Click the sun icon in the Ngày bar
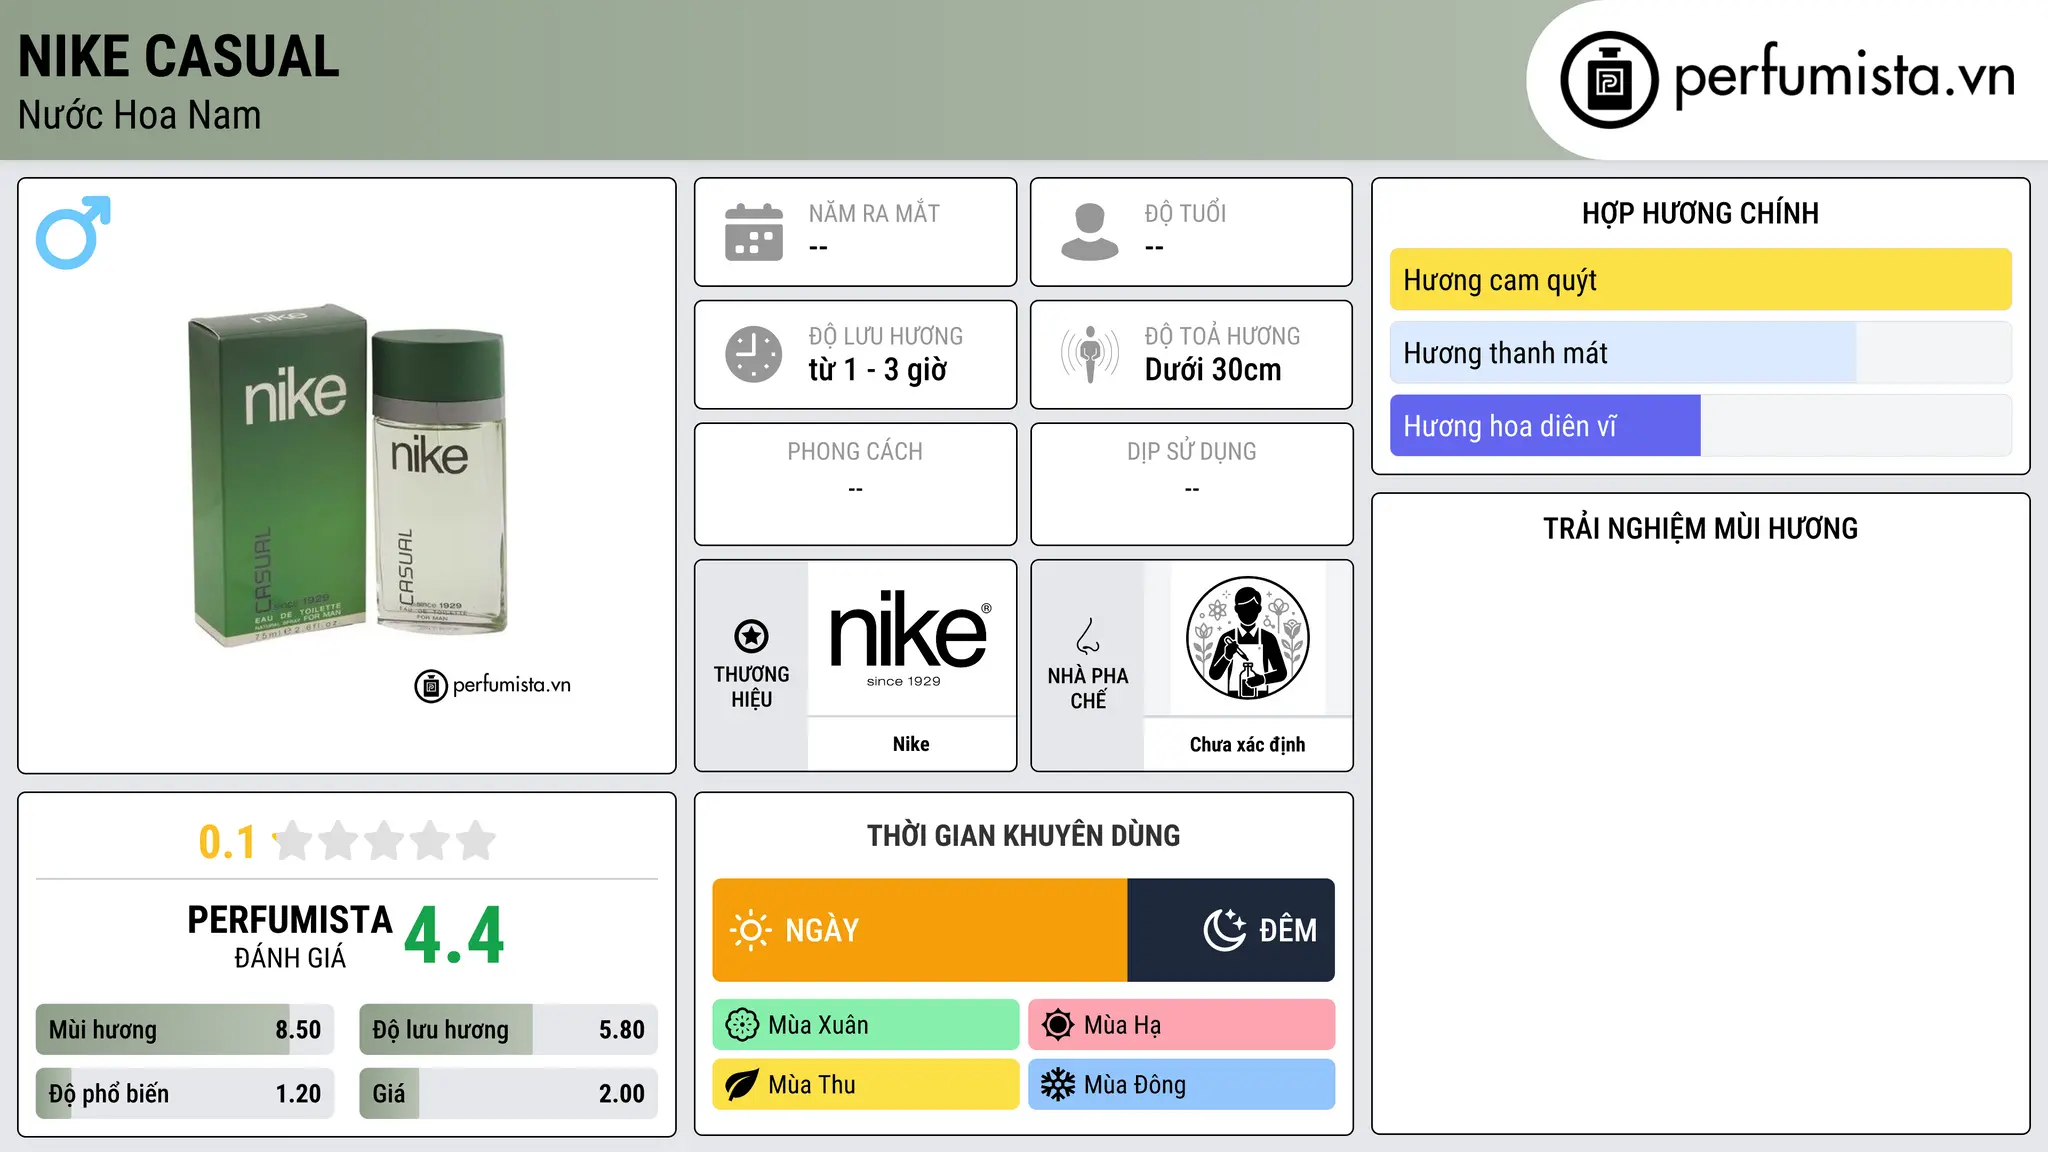The width and height of the screenshot is (2048, 1152). click(750, 930)
